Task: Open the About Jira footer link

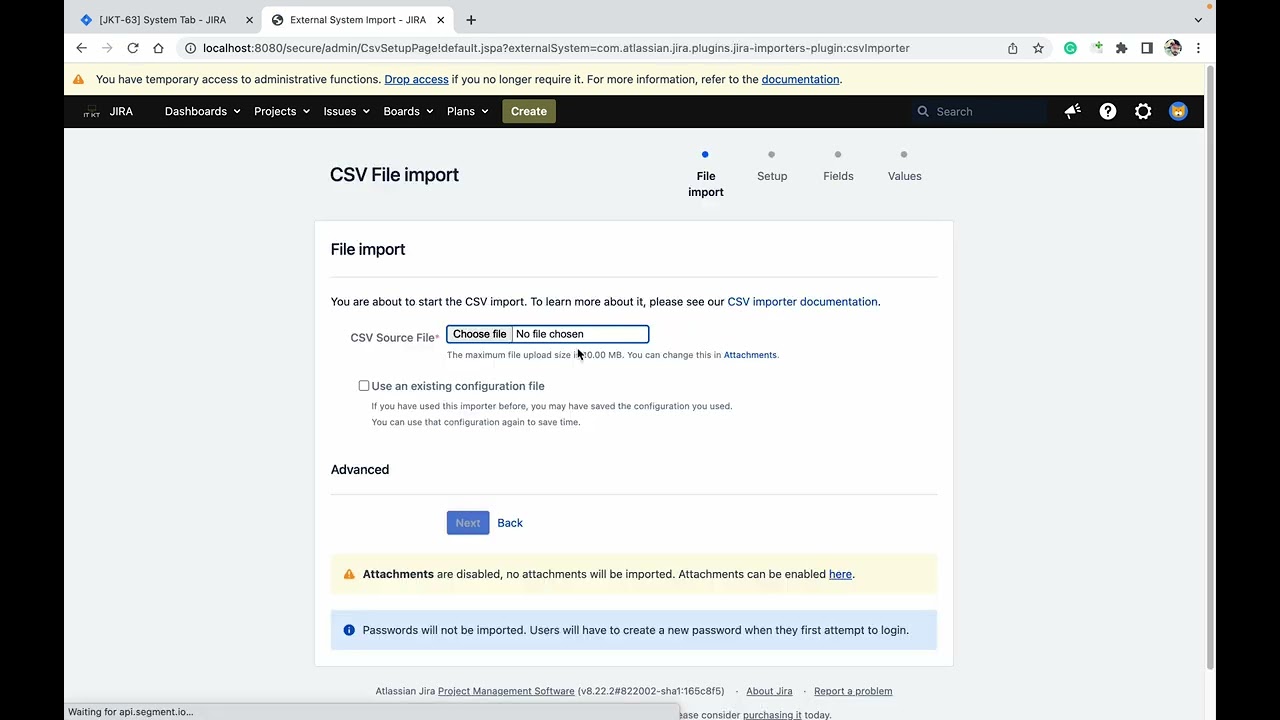Action: pyautogui.click(x=769, y=691)
